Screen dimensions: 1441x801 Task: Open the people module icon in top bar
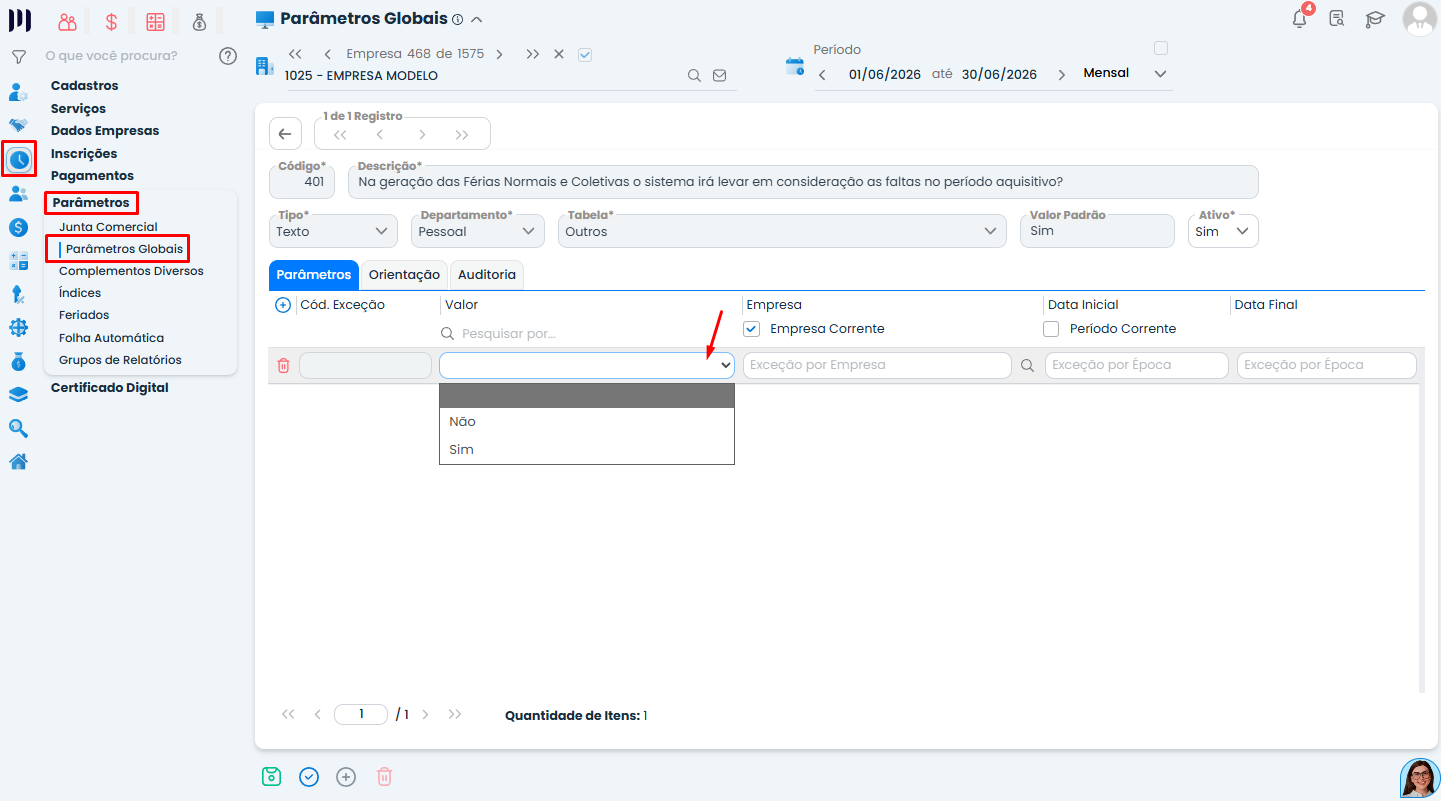click(x=67, y=21)
